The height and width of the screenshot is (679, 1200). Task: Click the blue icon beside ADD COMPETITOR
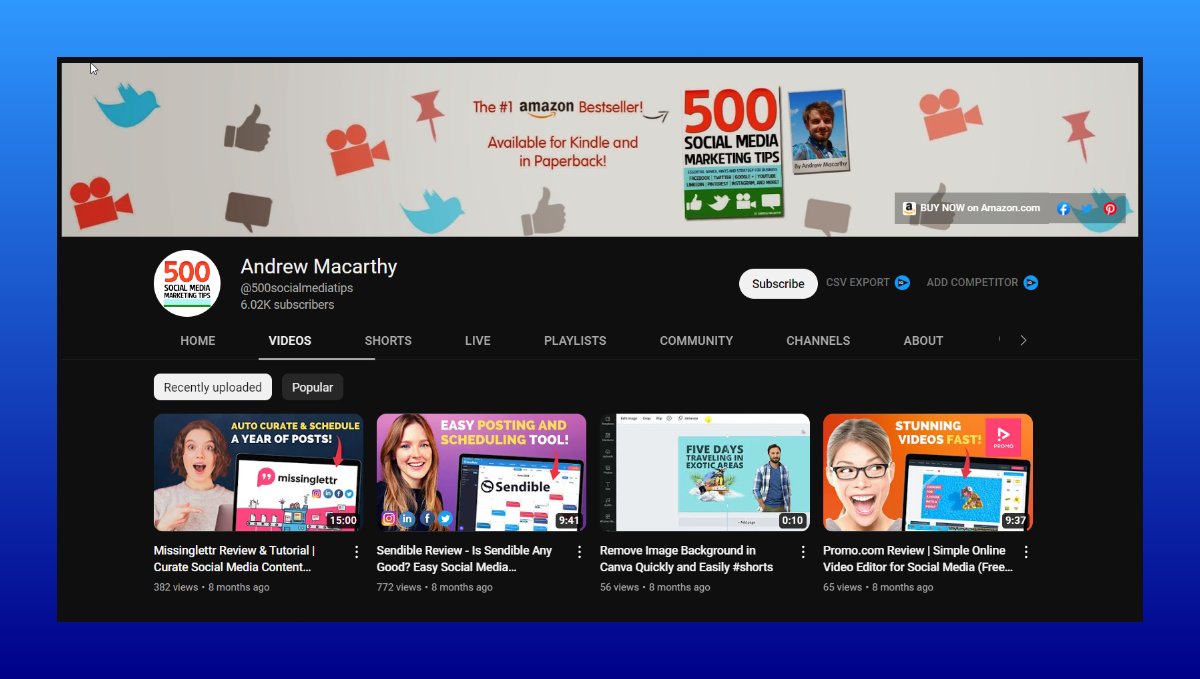pos(1031,283)
